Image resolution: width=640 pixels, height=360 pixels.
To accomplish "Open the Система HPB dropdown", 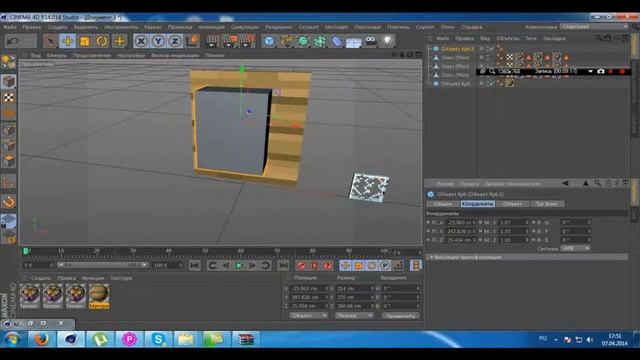I will (x=575, y=248).
